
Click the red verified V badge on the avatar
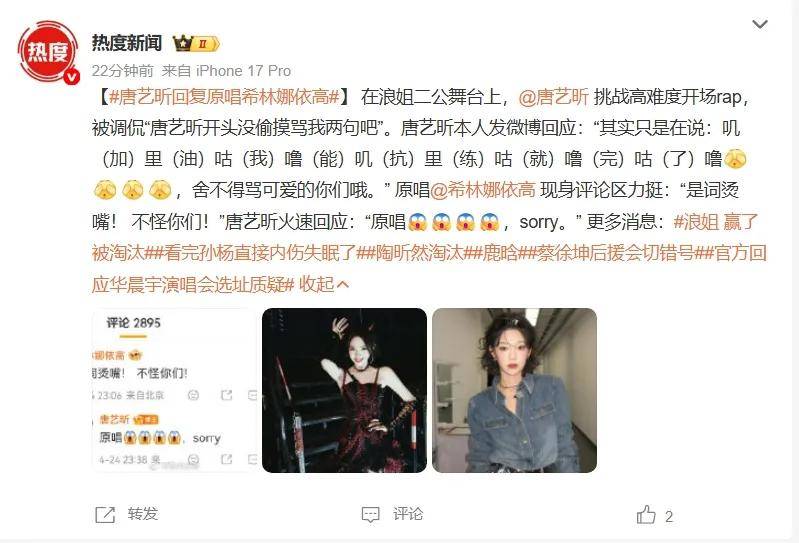tap(72, 76)
